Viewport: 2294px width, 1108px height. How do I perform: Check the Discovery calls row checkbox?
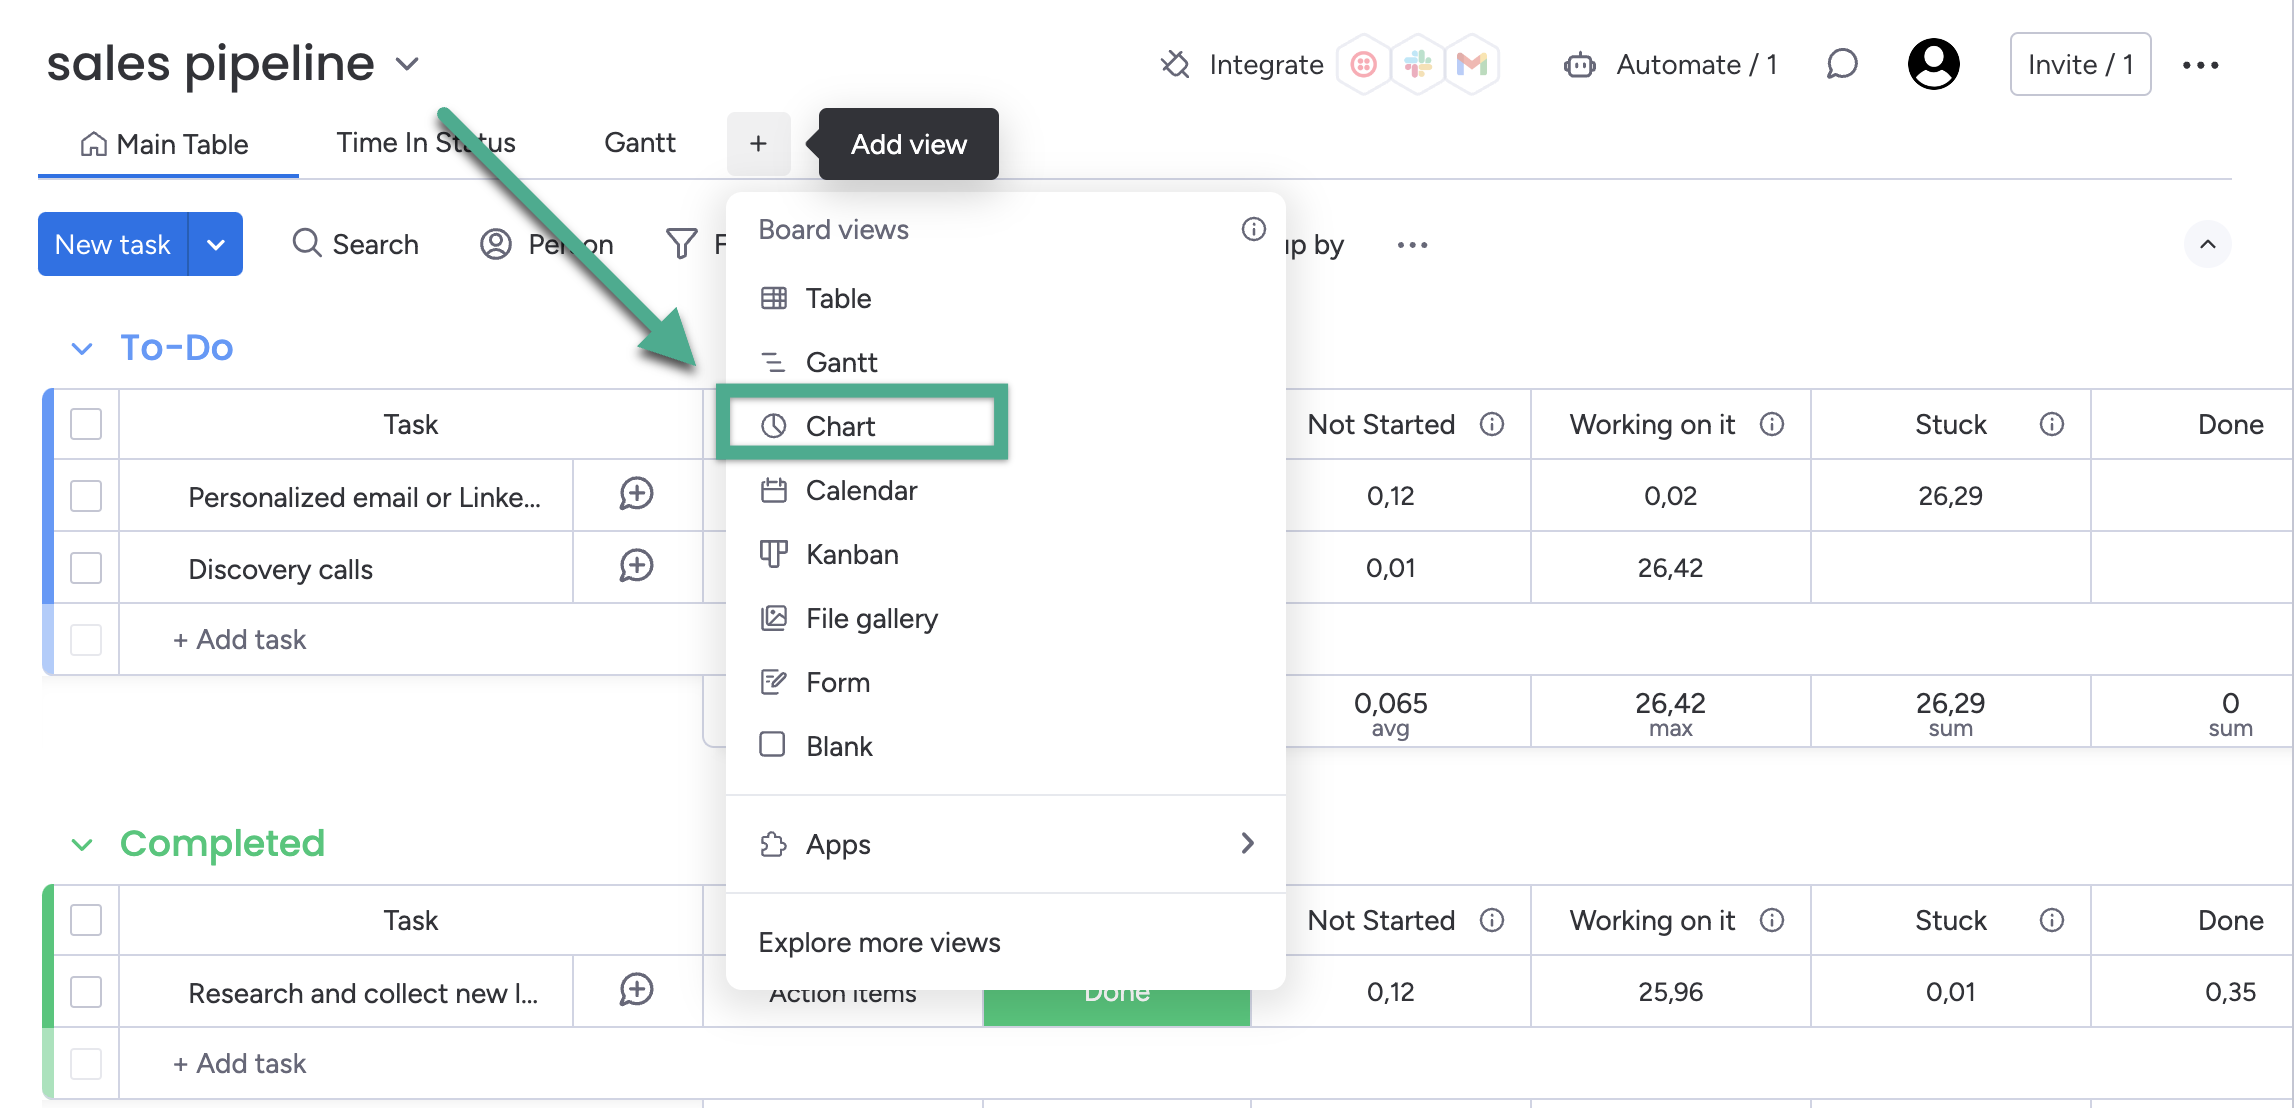click(86, 568)
